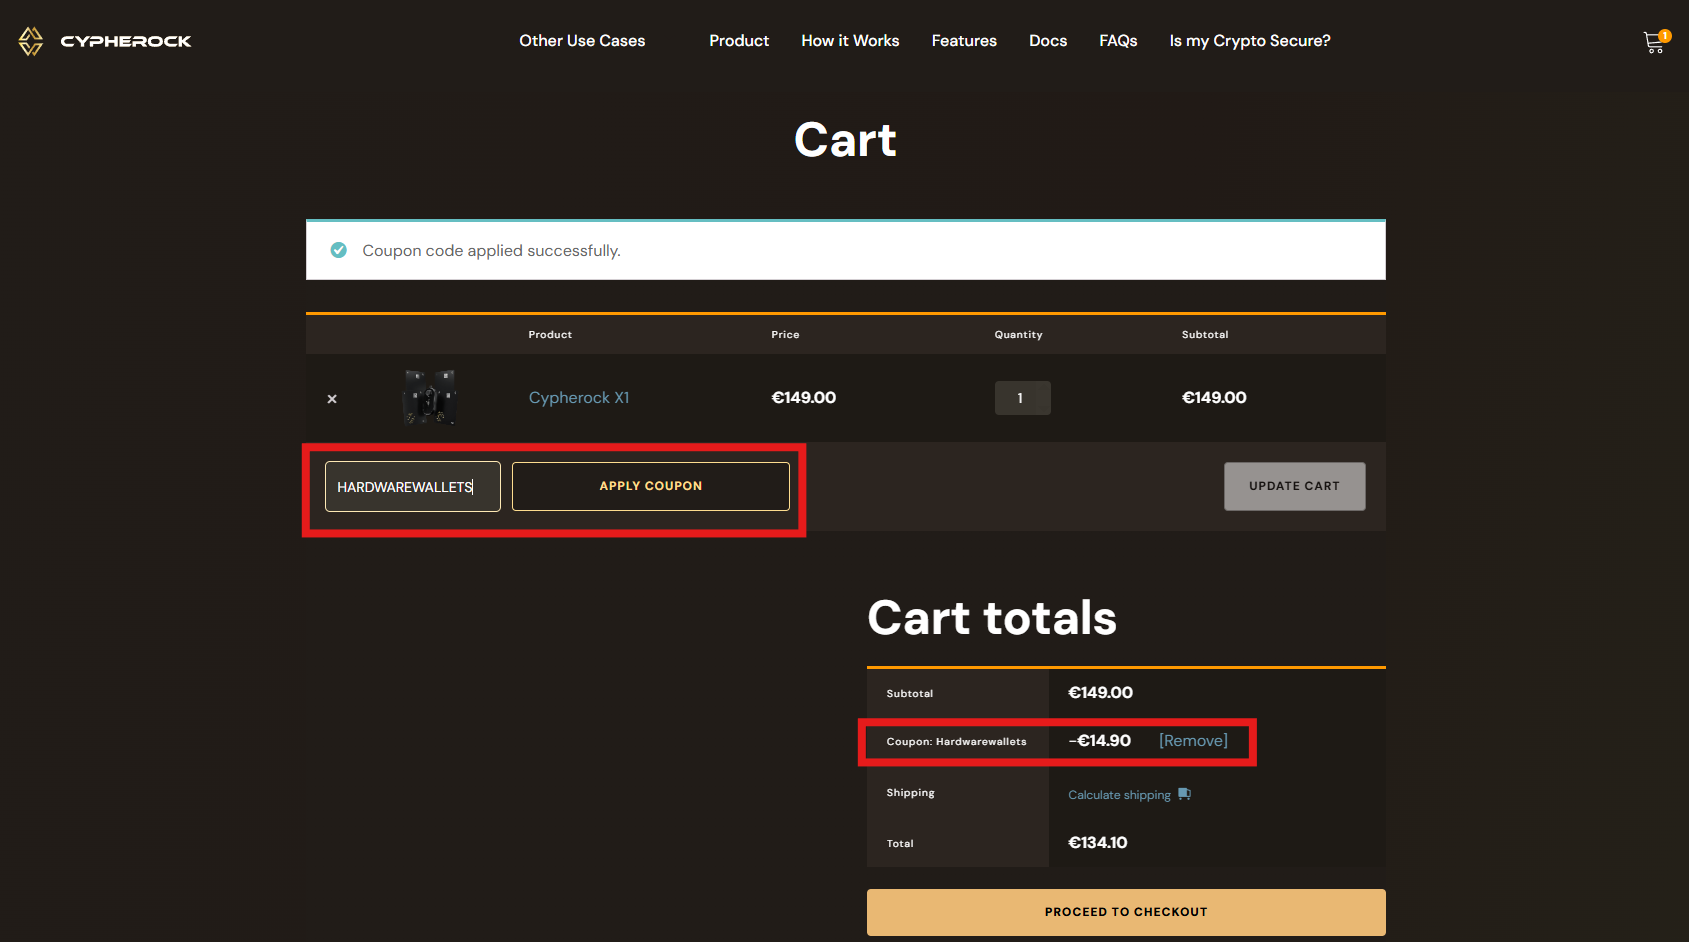Open the Features navigation dropdown
Screen dimensions: 1689x942
click(x=963, y=41)
